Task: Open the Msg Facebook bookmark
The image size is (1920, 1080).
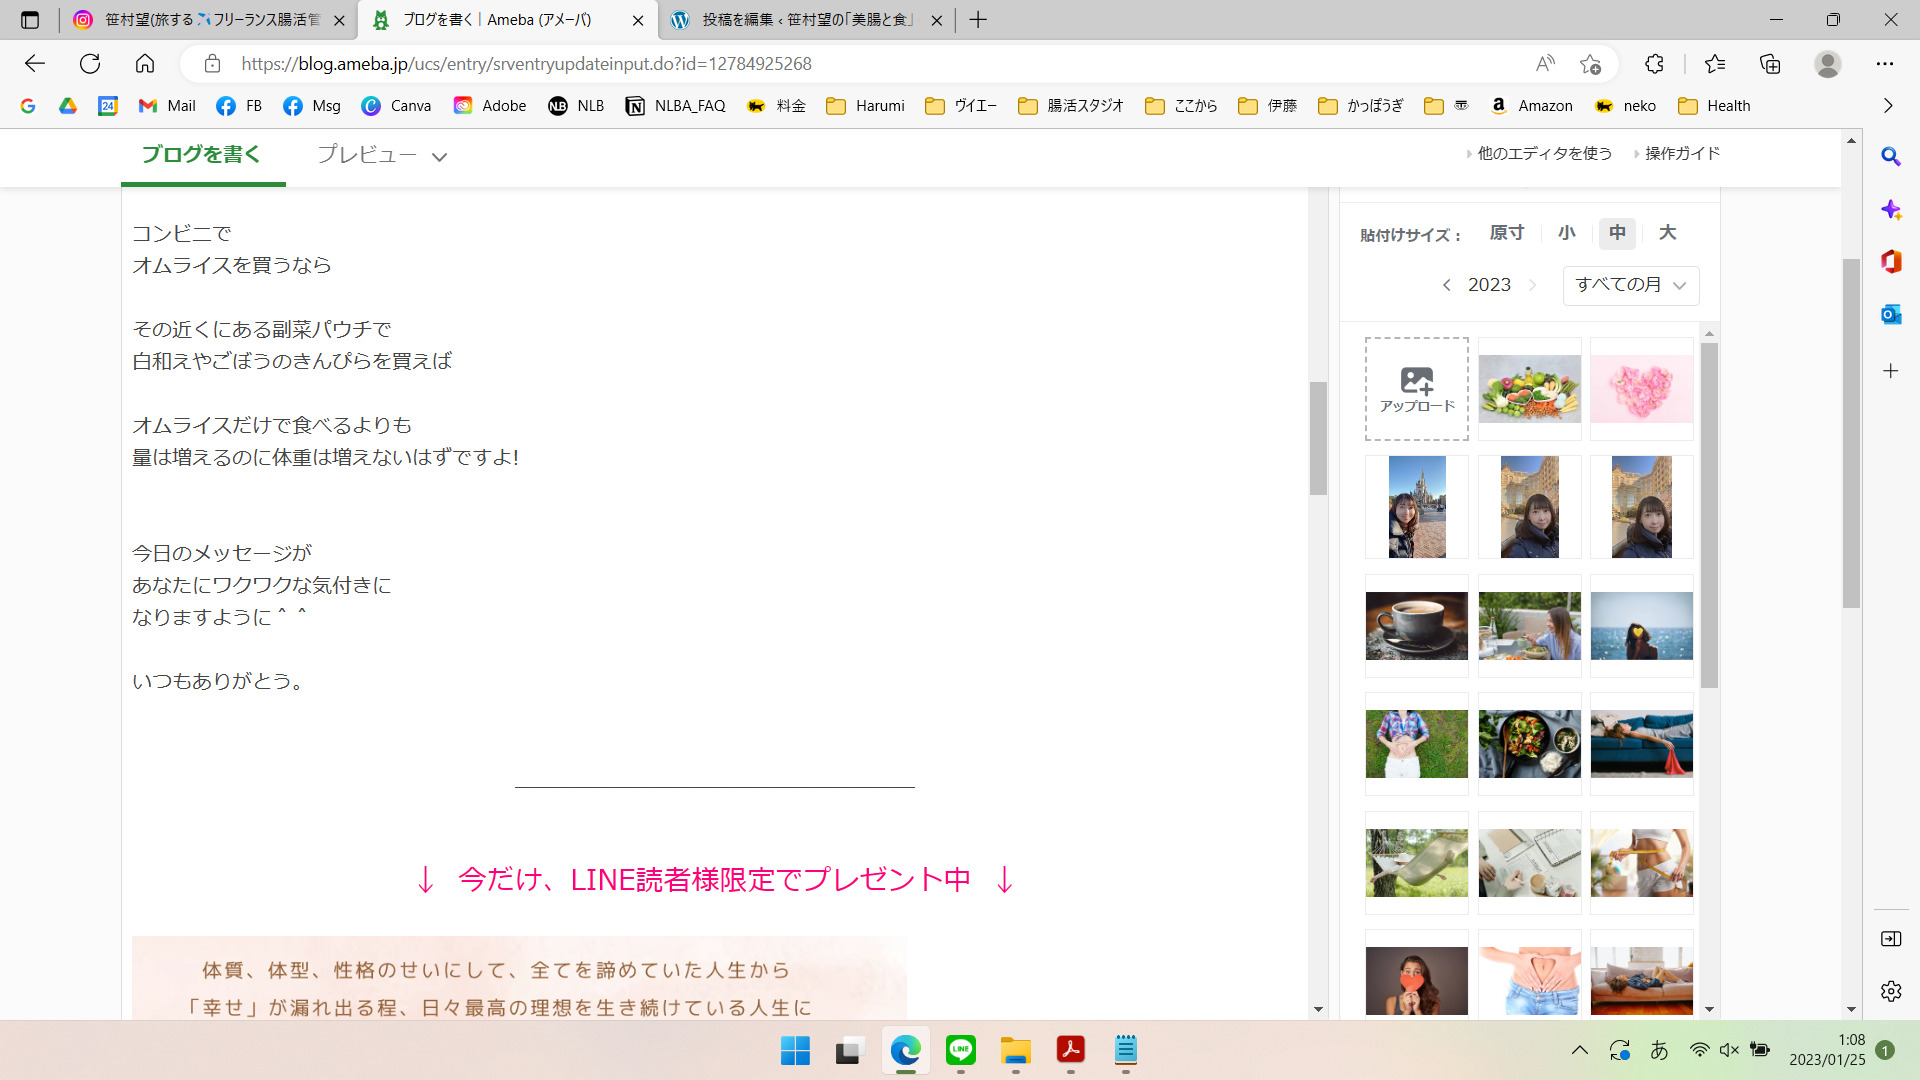Action: click(312, 106)
